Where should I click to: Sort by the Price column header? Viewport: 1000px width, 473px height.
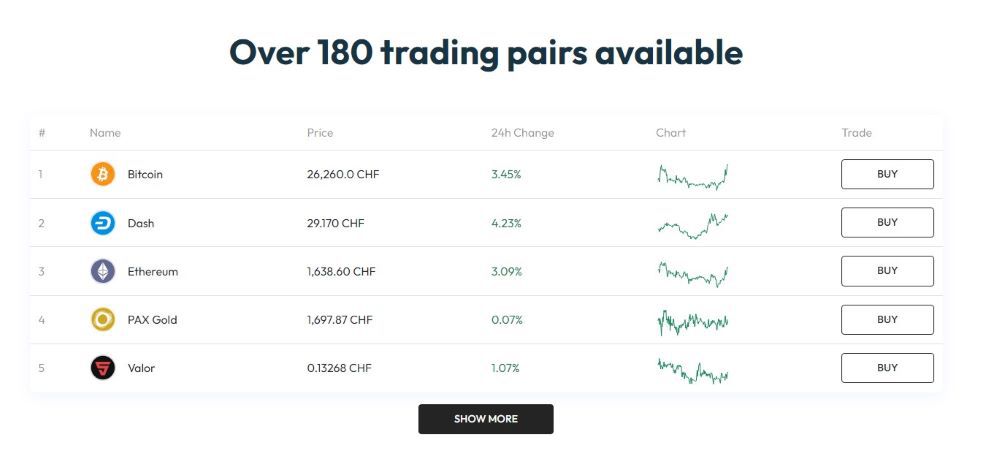[x=320, y=133]
